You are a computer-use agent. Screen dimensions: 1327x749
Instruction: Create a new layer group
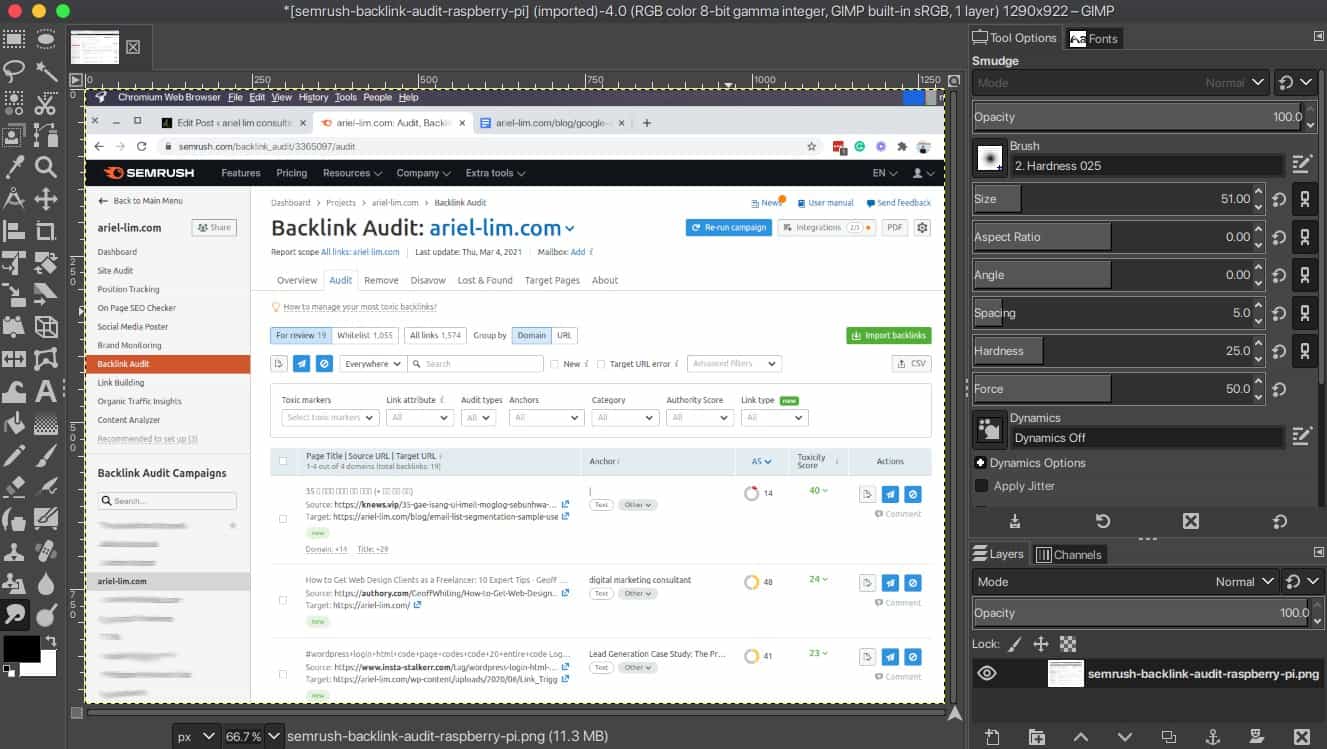click(x=1036, y=737)
